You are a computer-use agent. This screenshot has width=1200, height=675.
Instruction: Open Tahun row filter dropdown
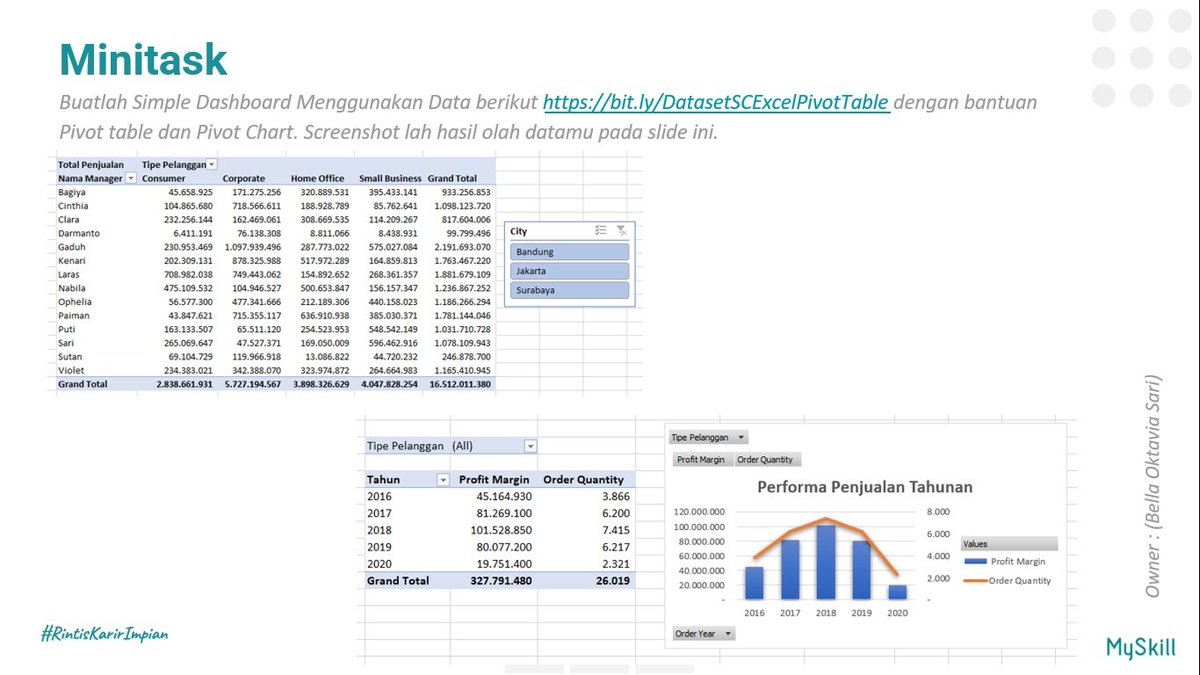click(443, 480)
